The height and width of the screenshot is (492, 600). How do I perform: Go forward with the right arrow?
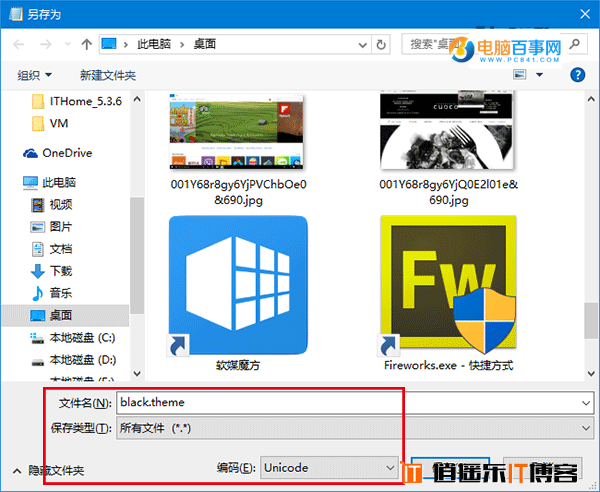[x=46, y=44]
